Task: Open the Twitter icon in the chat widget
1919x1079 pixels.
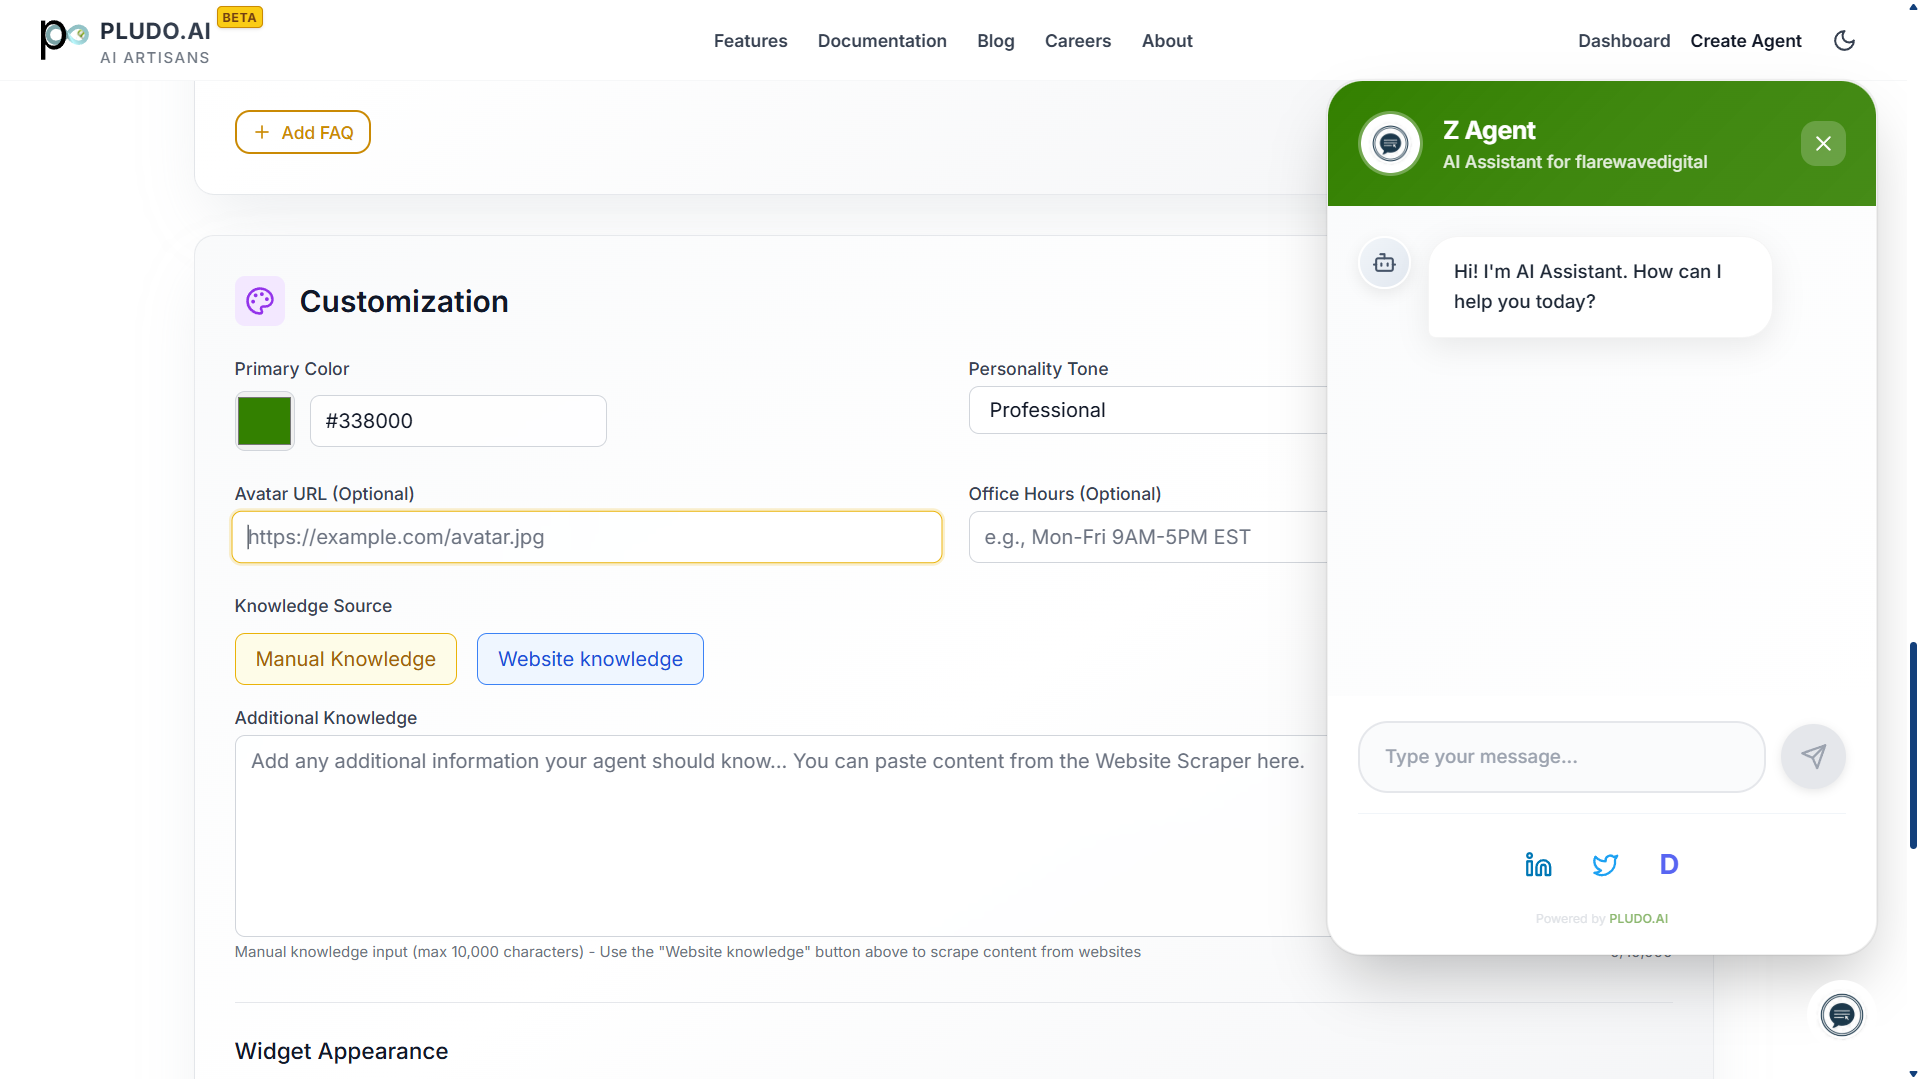Action: [x=1604, y=864]
